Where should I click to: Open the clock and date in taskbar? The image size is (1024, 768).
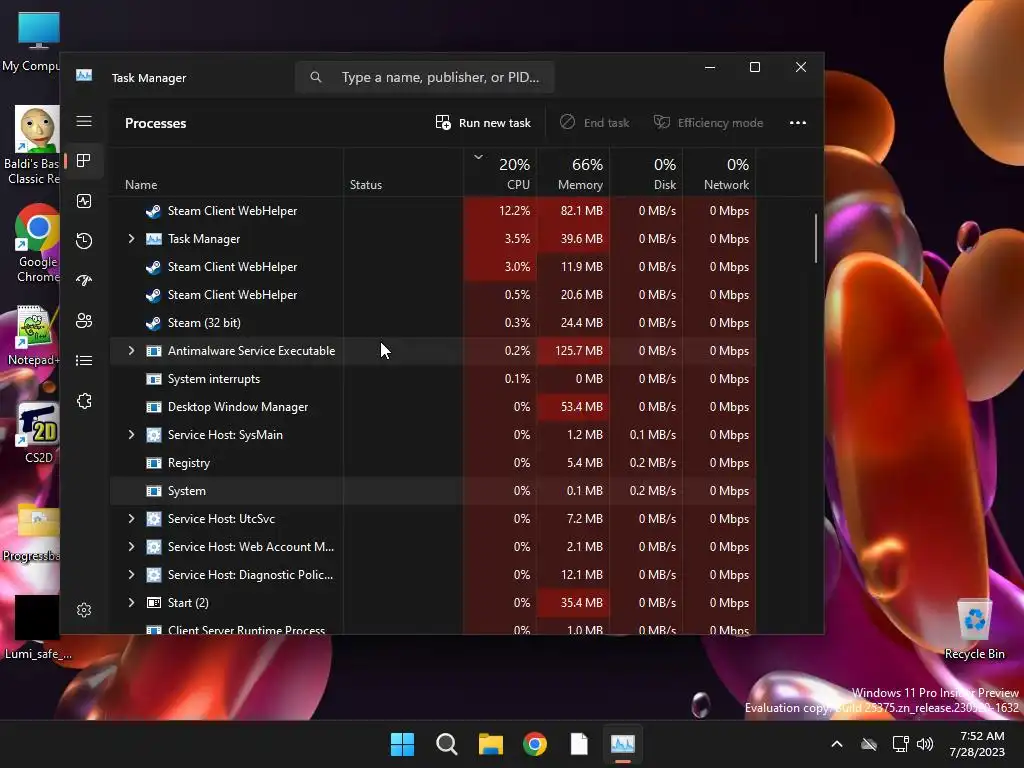coord(977,744)
